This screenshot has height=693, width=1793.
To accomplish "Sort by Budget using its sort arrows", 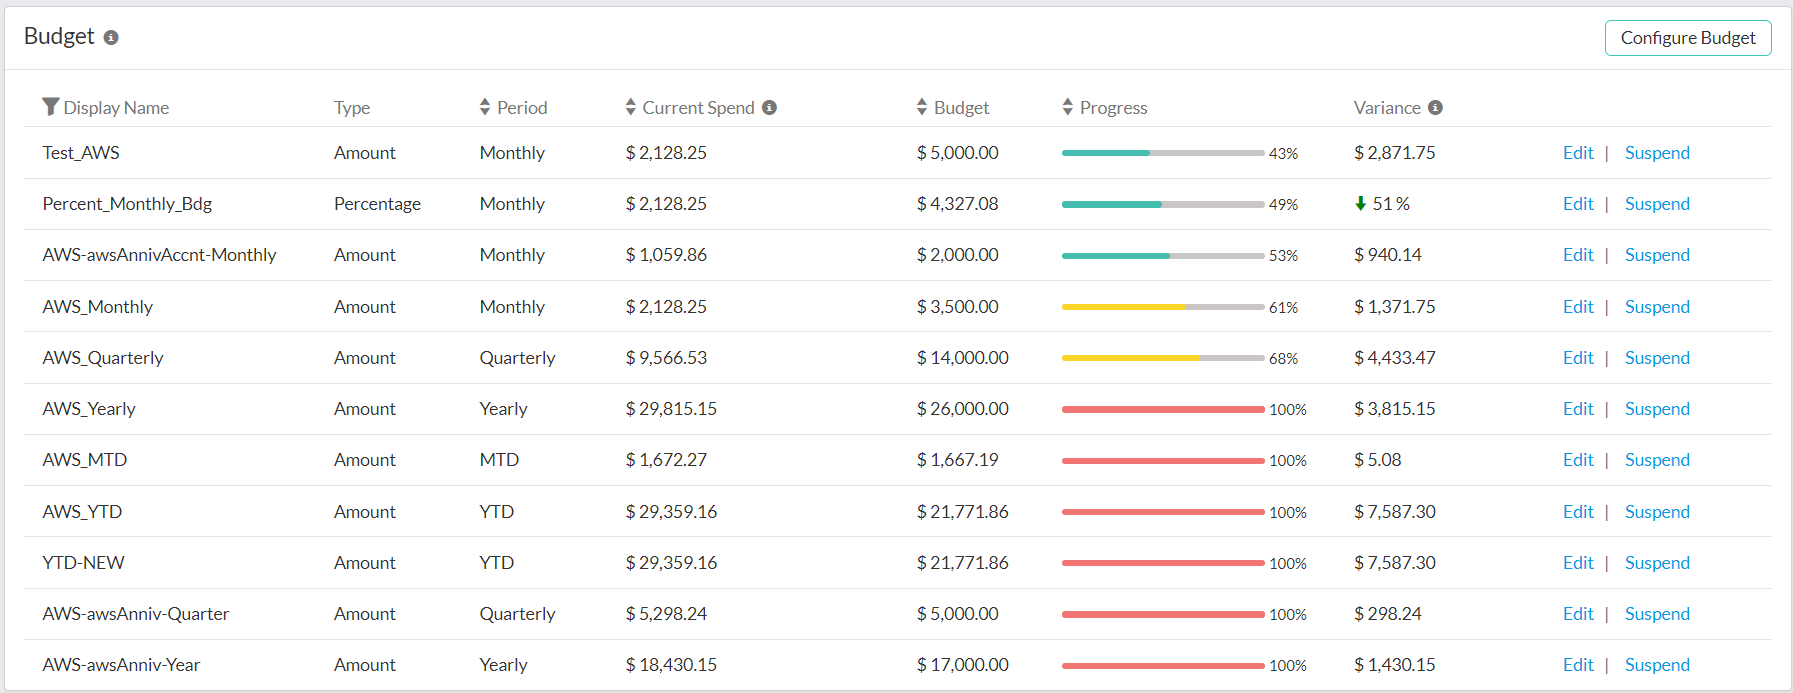I will pos(922,107).
